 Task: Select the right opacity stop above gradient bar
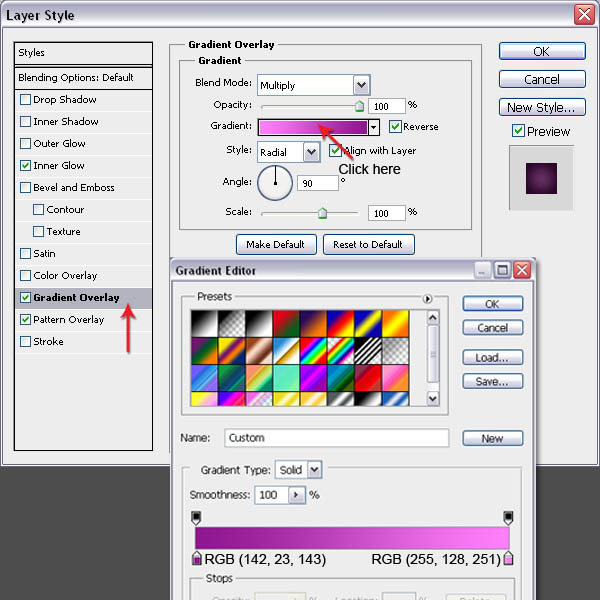click(x=508, y=517)
